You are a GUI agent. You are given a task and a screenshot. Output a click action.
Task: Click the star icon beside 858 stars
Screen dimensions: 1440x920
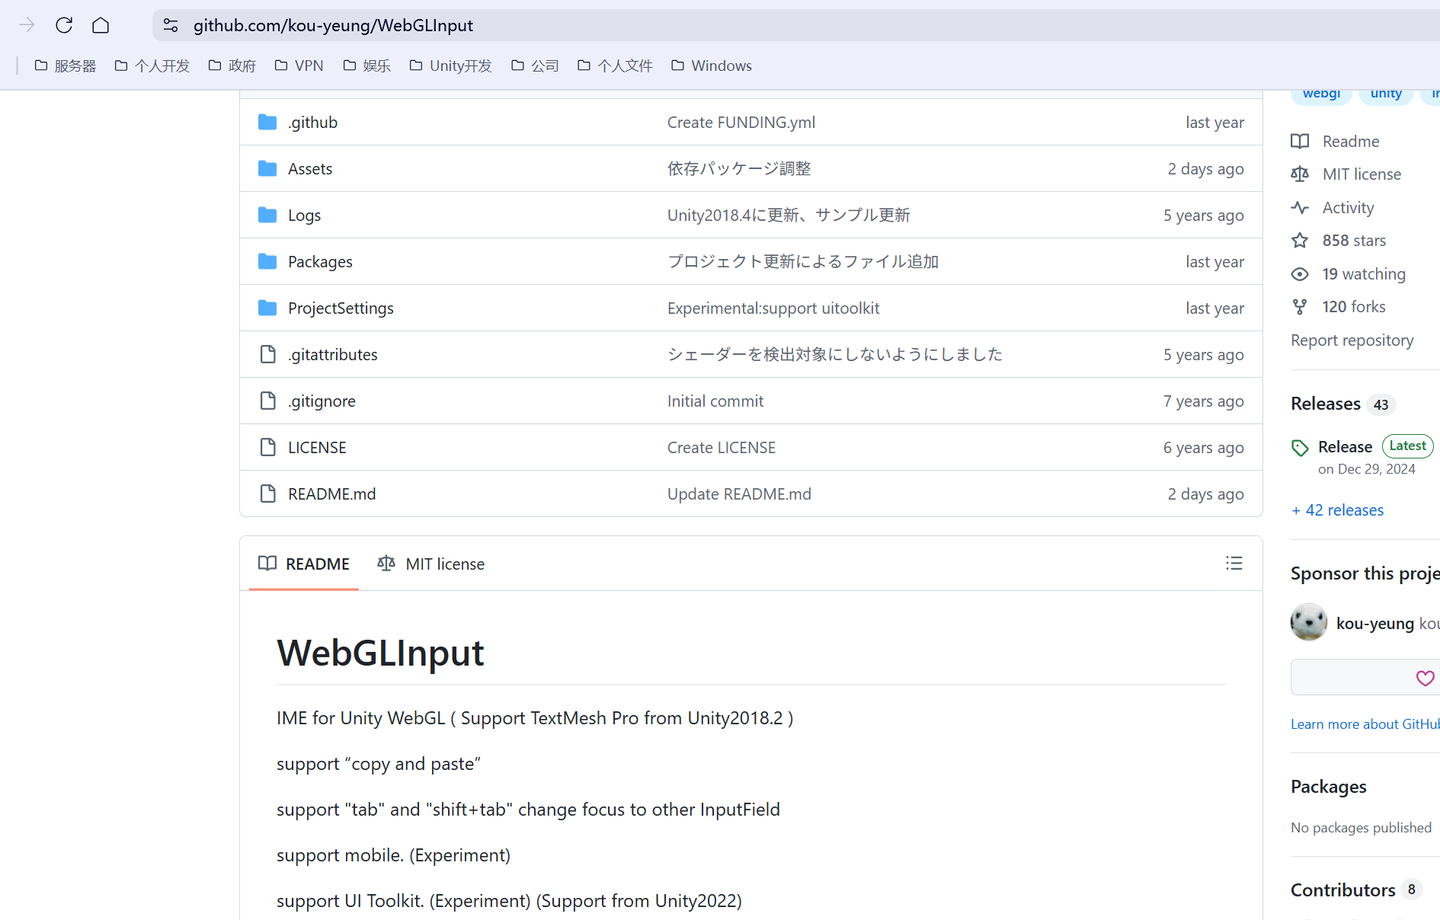[1300, 240]
